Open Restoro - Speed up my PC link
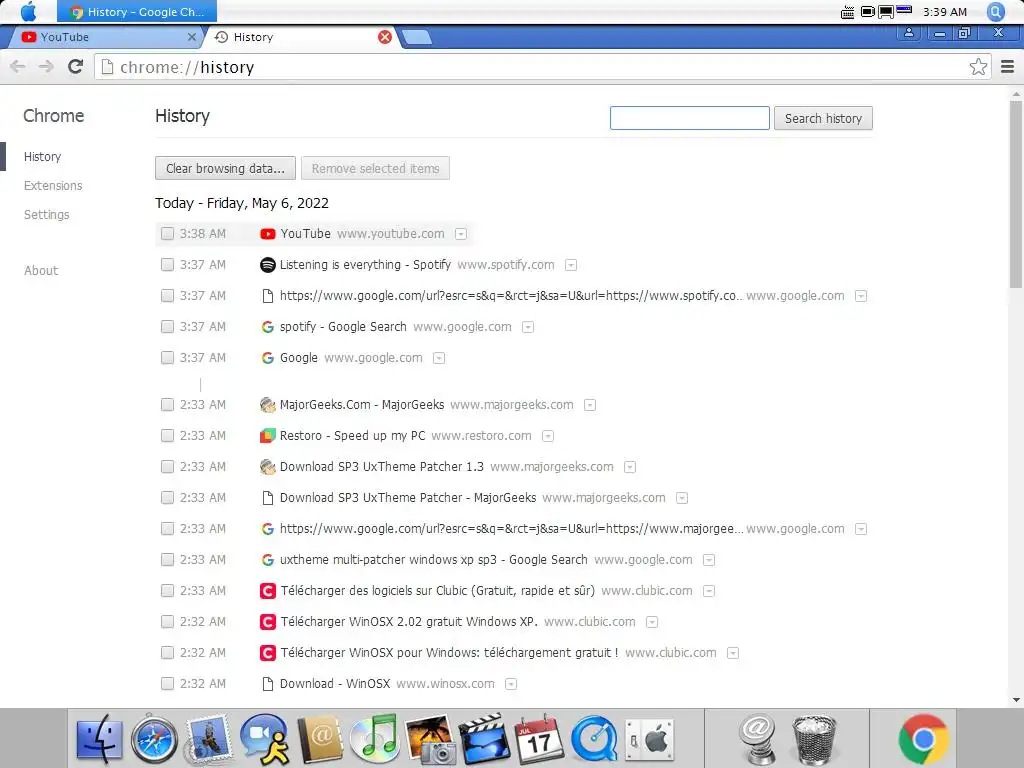1024x768 pixels. click(352, 436)
